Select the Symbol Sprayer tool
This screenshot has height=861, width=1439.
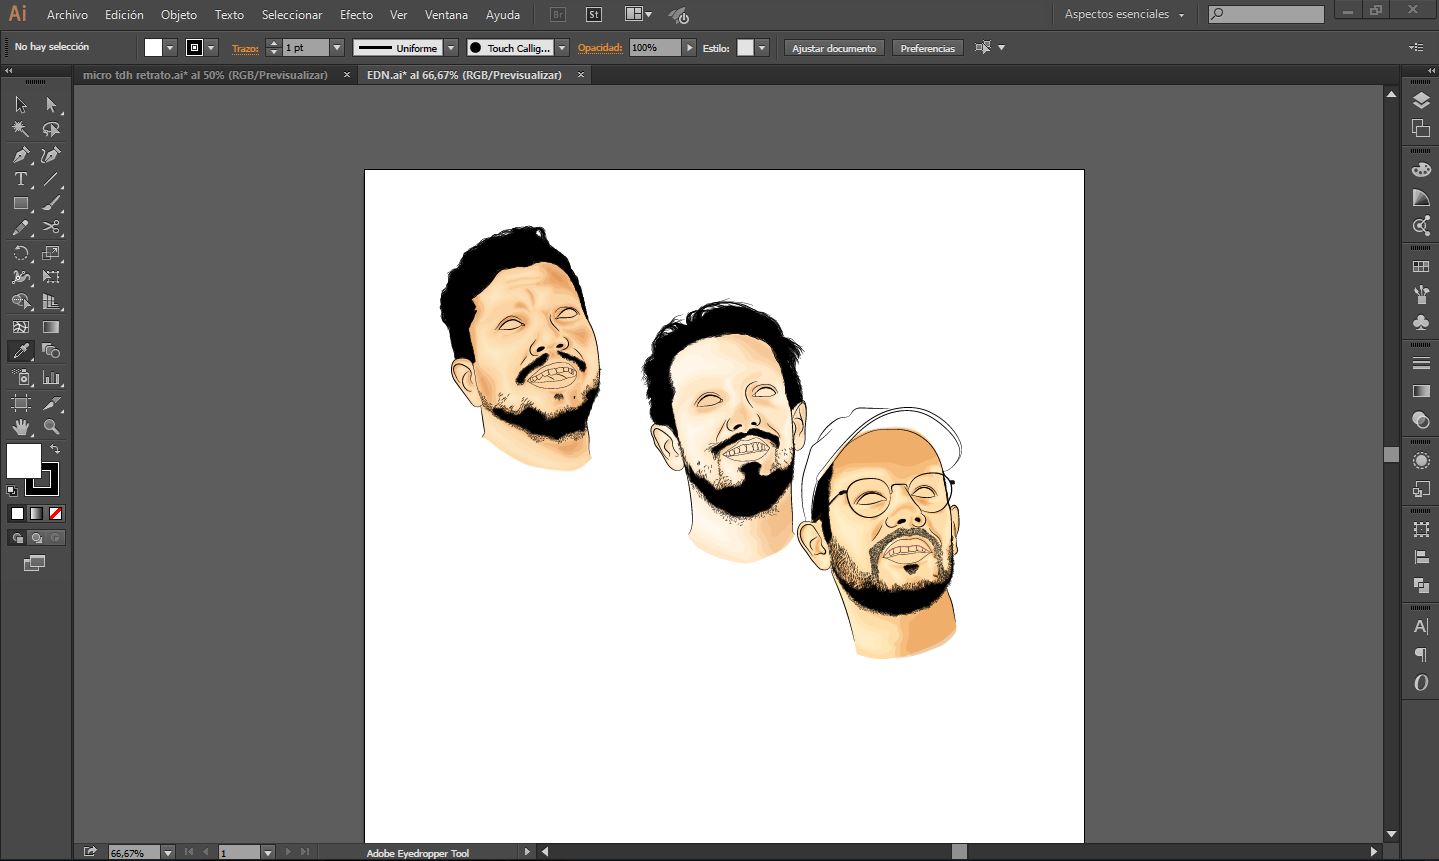(21, 378)
